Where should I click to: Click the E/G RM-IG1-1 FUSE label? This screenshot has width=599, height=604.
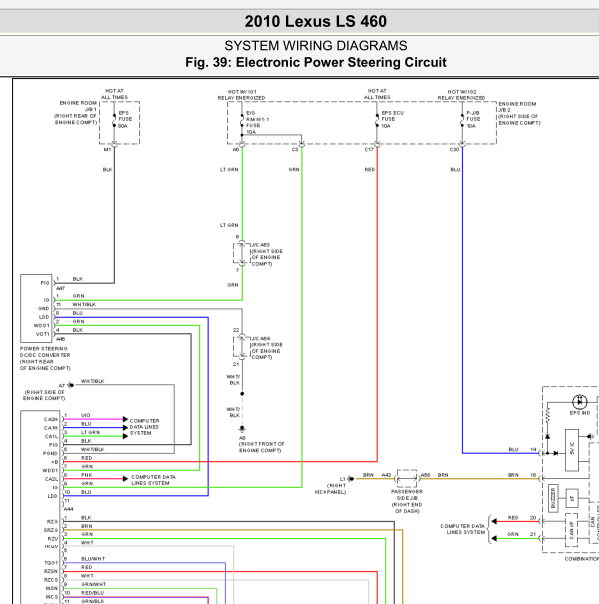click(257, 122)
